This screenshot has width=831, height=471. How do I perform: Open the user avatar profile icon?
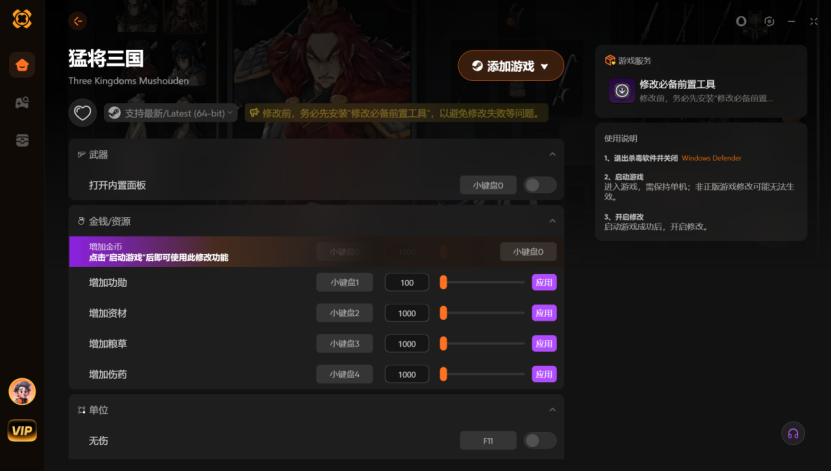click(x=22, y=392)
